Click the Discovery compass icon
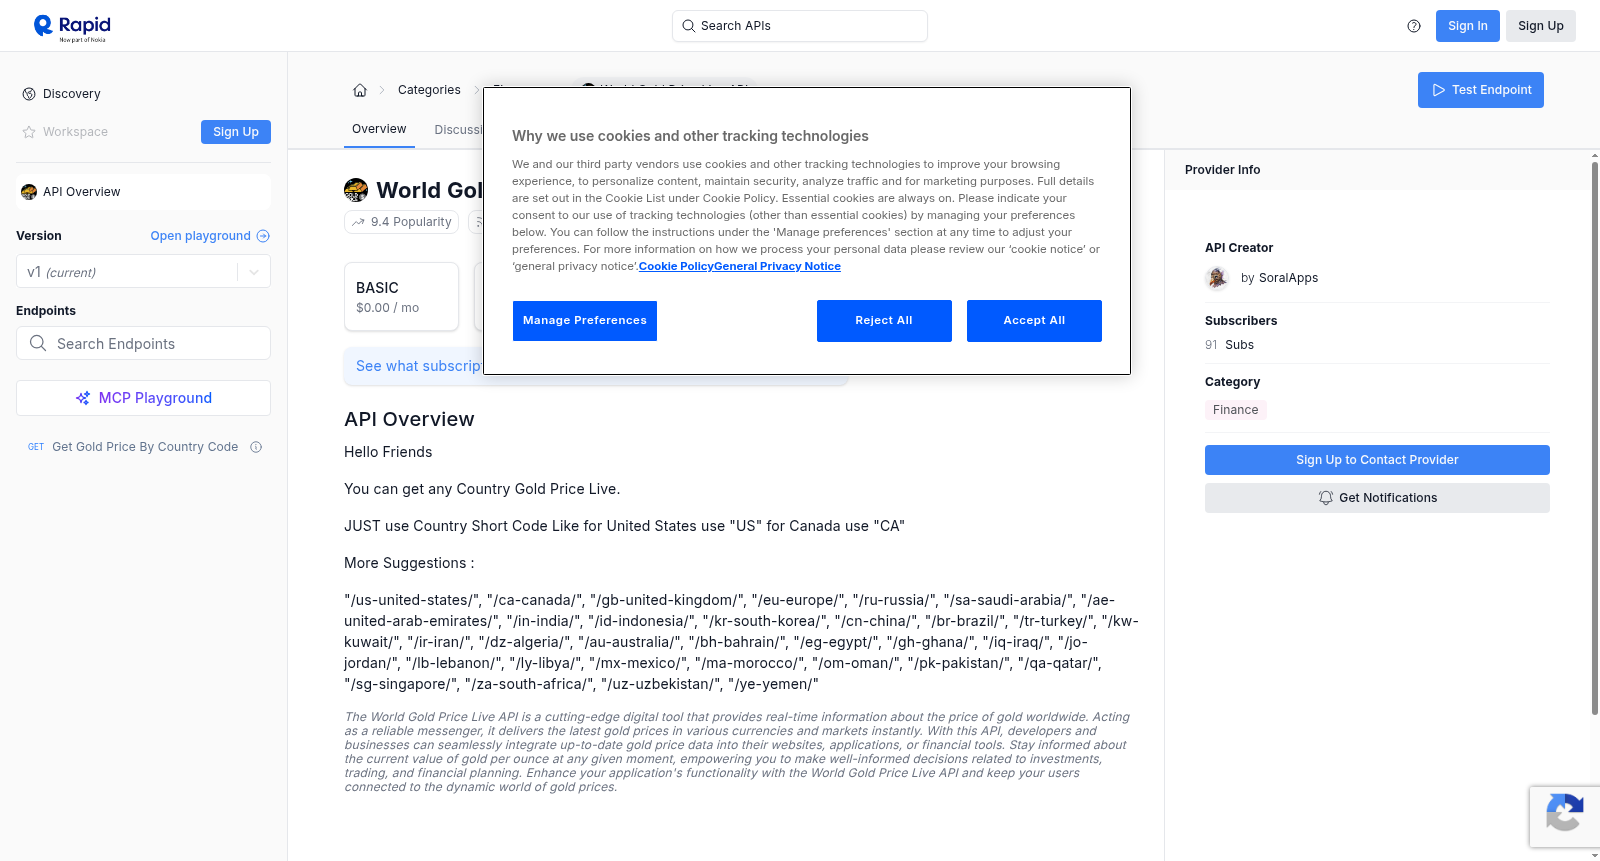The height and width of the screenshot is (861, 1600). (29, 94)
